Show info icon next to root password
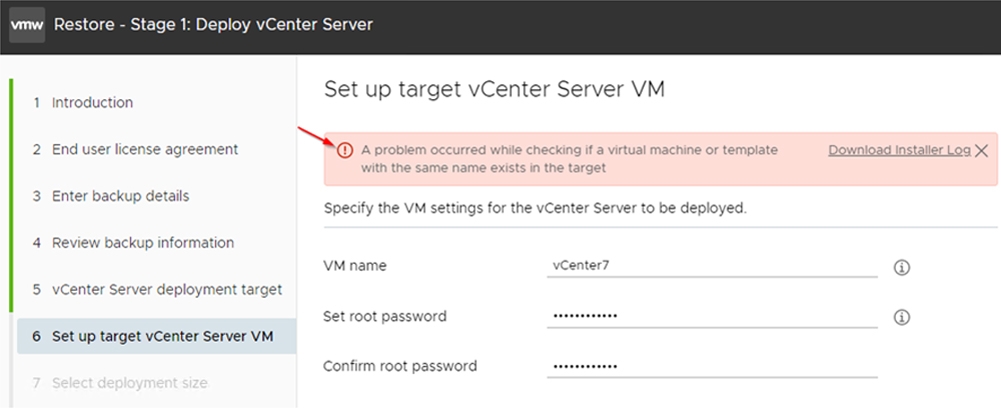This screenshot has height=410, width=1001. pos(901,317)
